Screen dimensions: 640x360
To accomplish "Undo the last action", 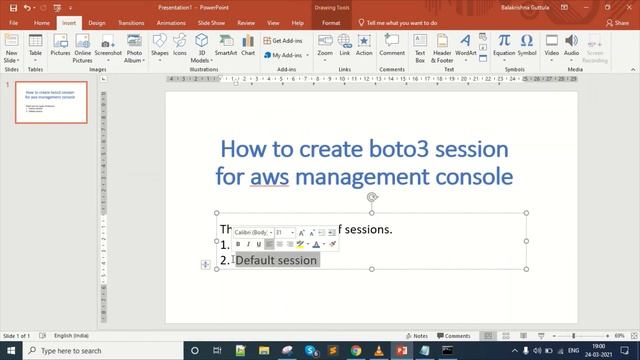I will pos(27,8).
